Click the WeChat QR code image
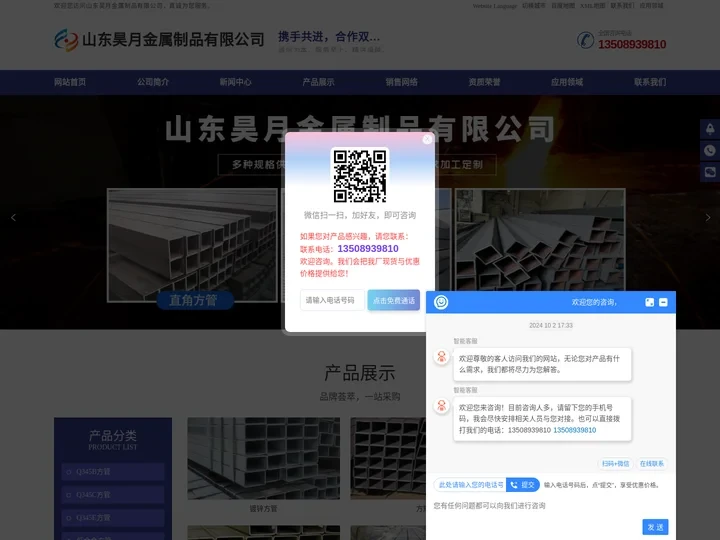720x540 pixels. (x=360, y=175)
